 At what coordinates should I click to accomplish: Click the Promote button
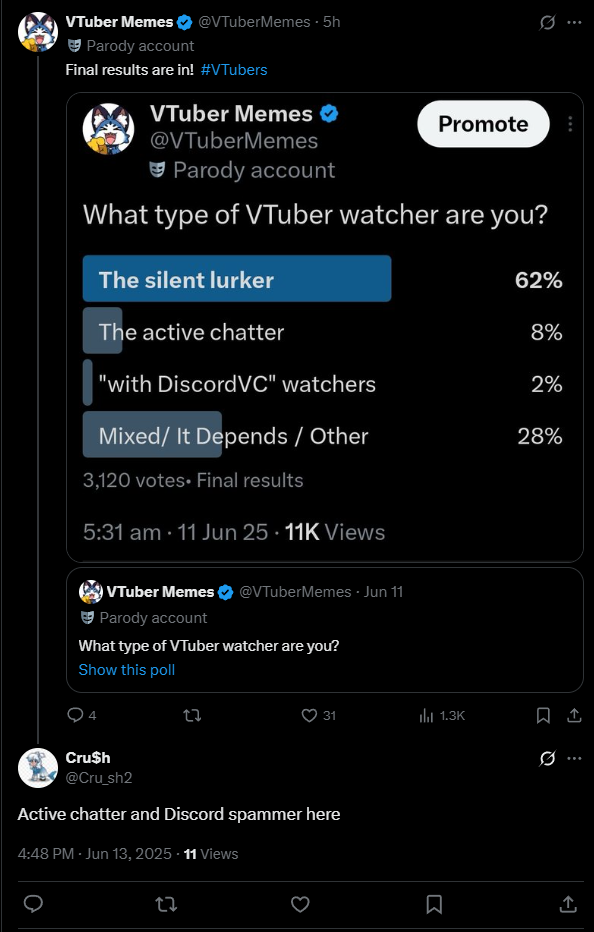(x=483, y=124)
